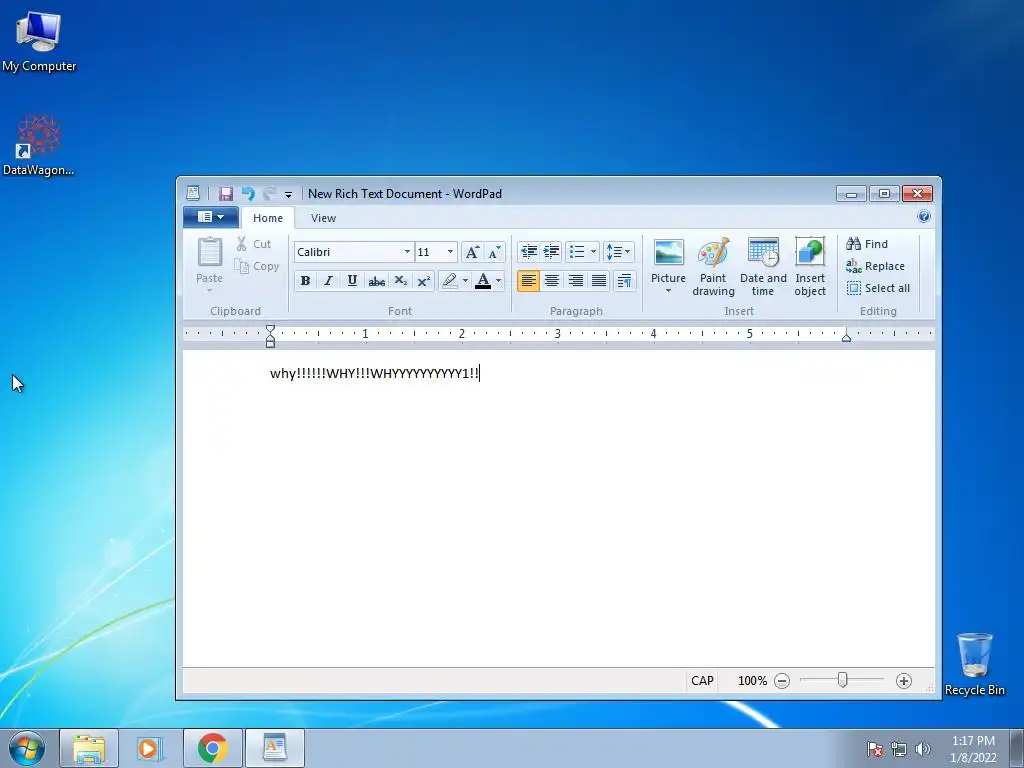Click in the document text line

click(x=375, y=374)
